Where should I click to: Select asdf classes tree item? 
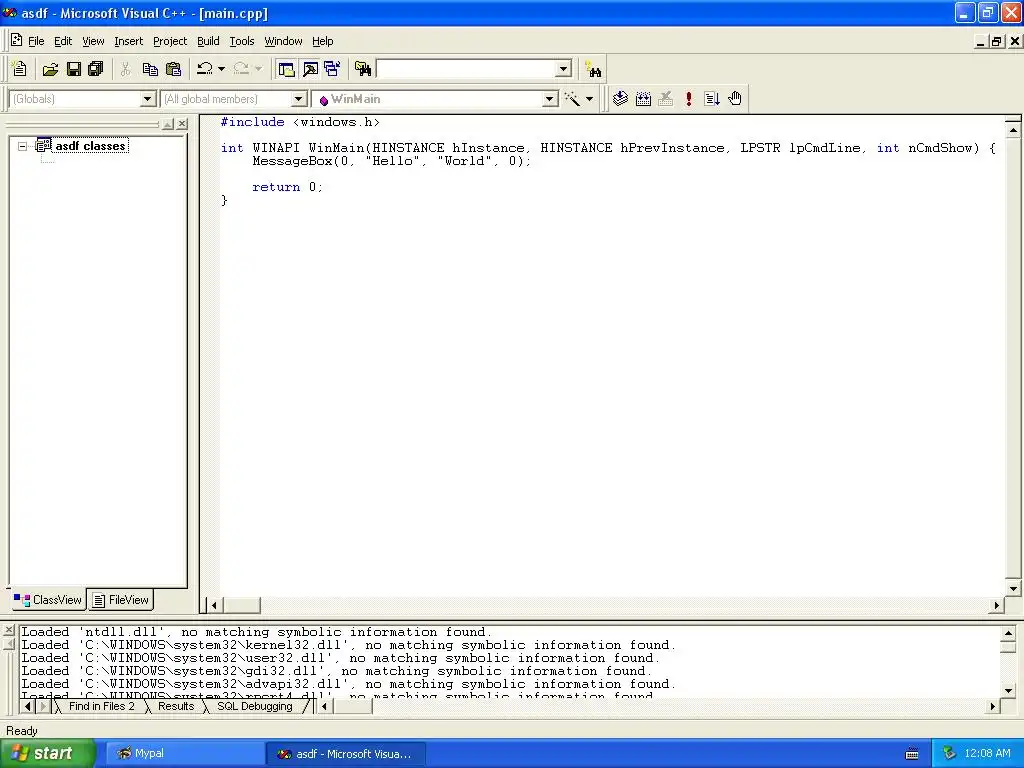point(90,146)
